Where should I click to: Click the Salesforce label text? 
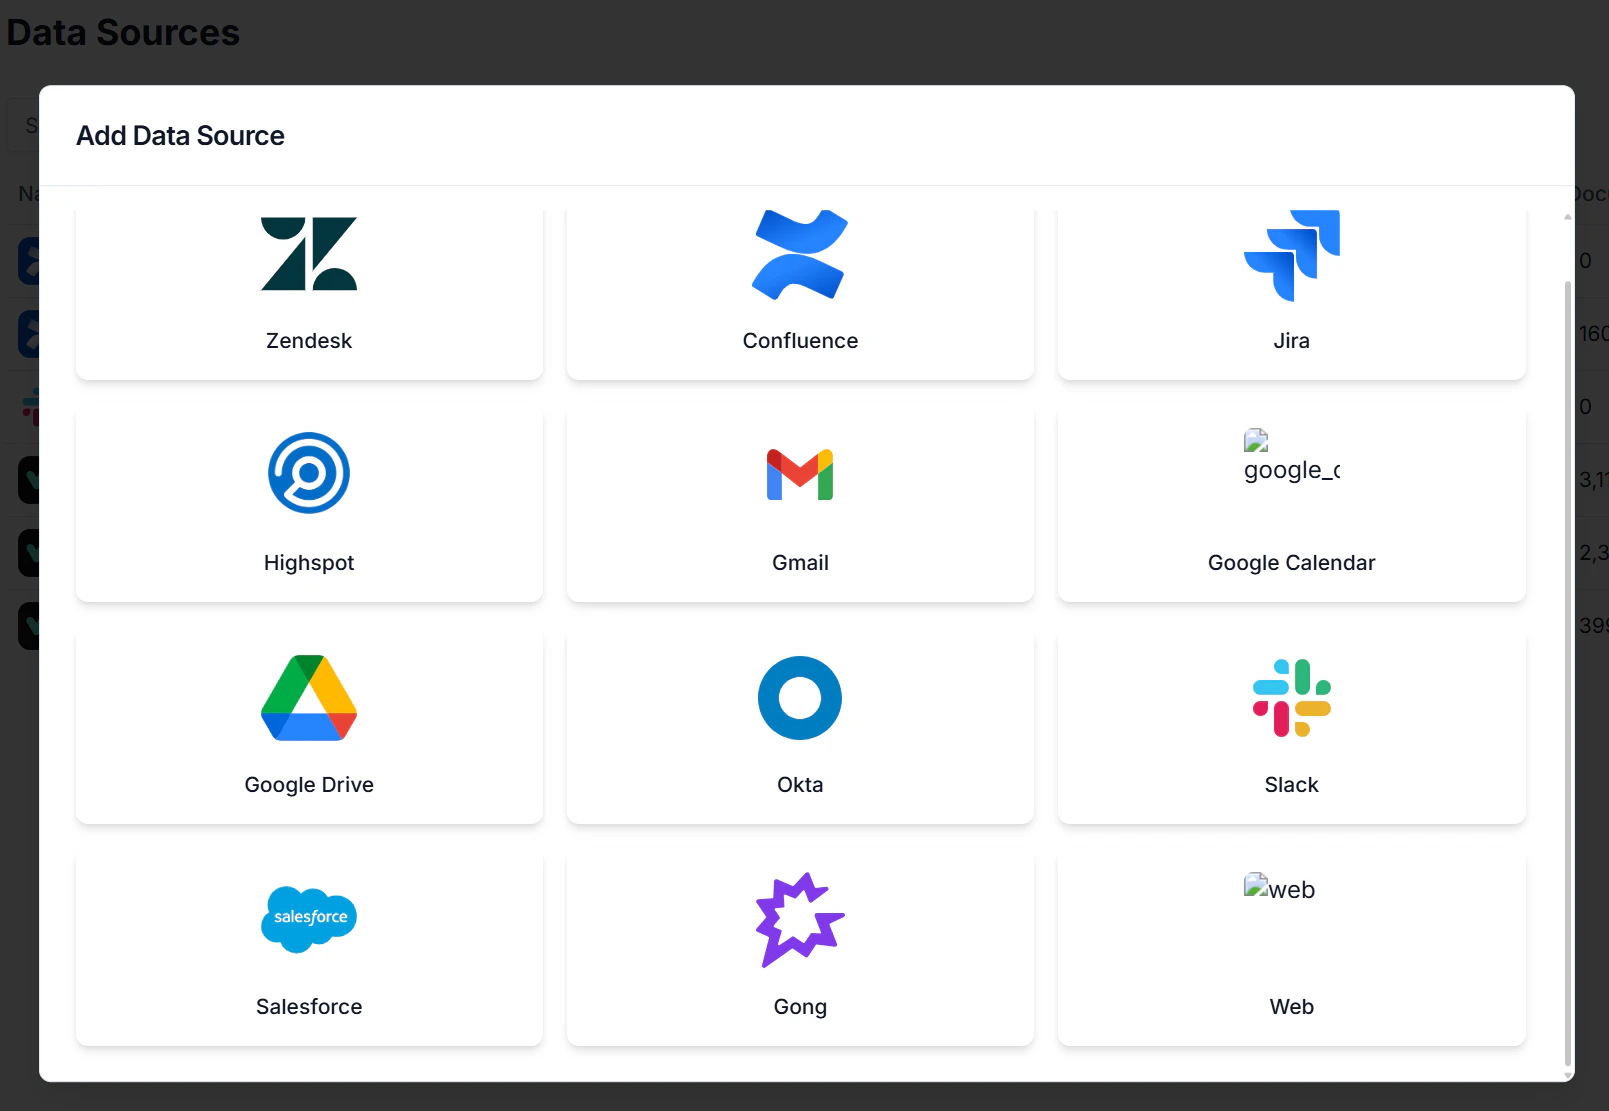point(309,1007)
